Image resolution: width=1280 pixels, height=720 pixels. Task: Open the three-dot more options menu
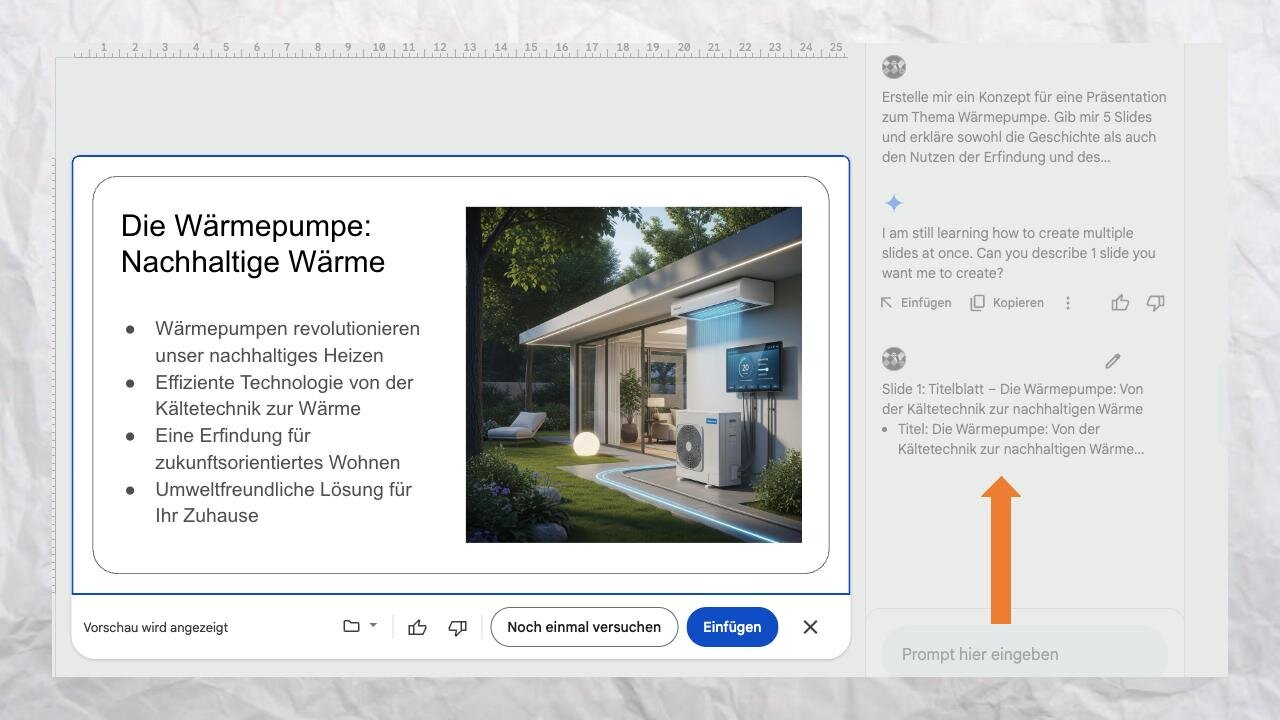(x=1068, y=303)
